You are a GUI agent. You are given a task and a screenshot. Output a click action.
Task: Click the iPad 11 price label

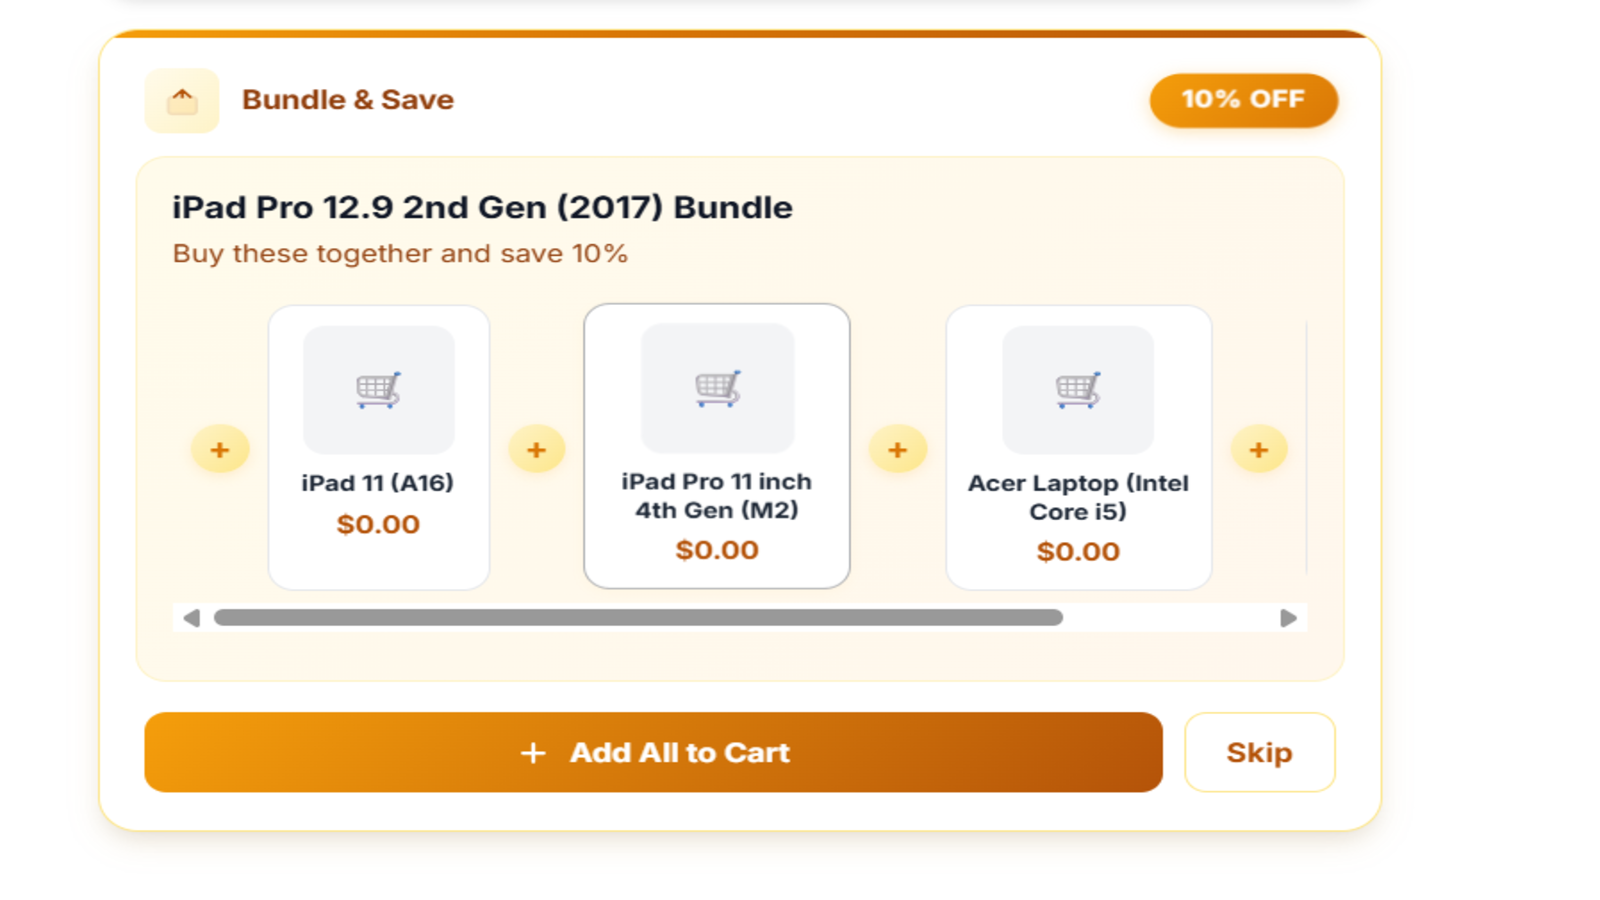[379, 523]
